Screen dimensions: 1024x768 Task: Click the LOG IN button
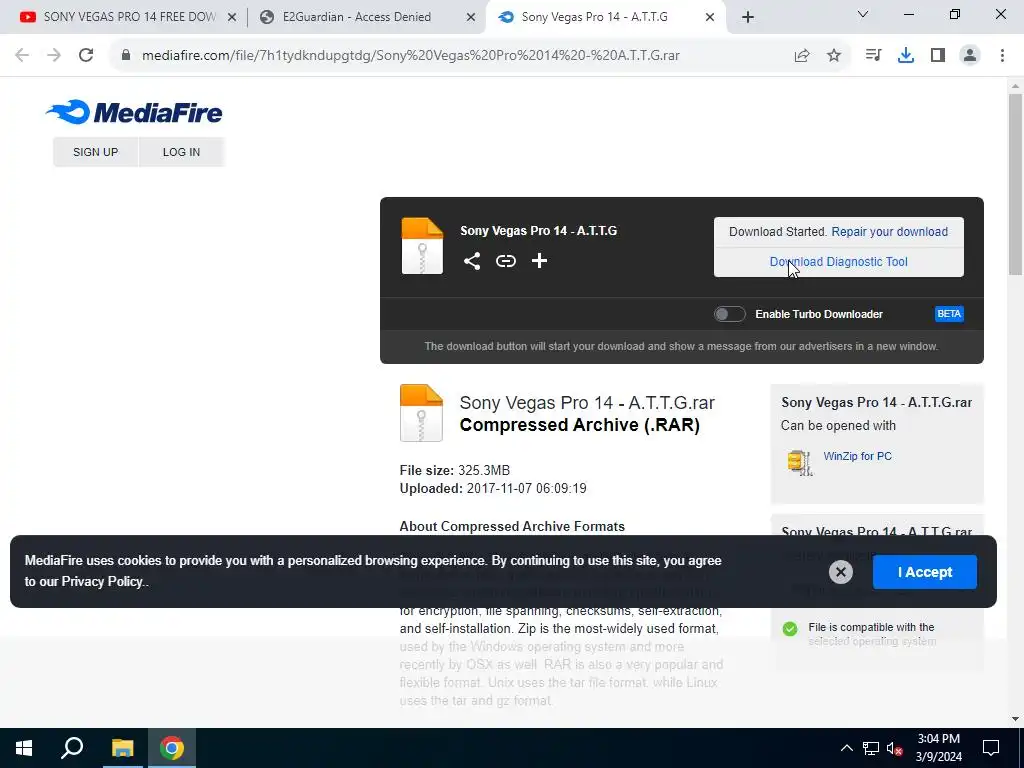[x=181, y=152]
